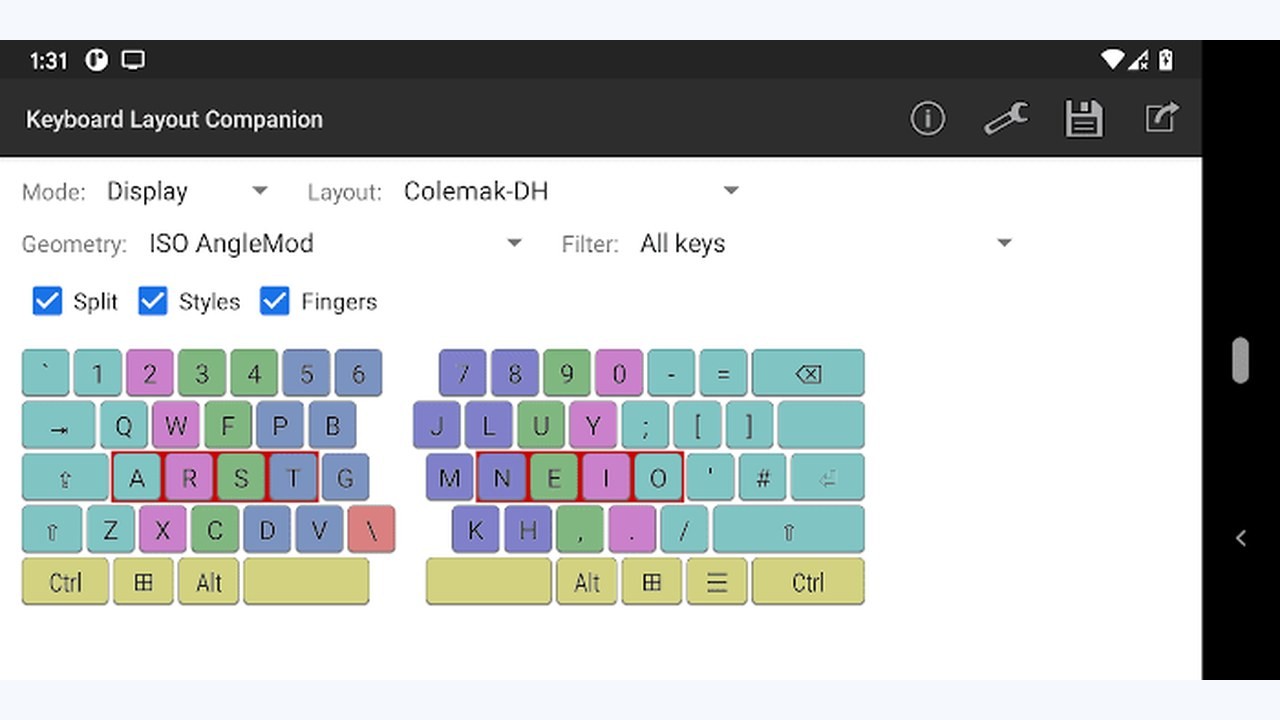Screen dimensions: 1280x720
Task: Click the battery status icon
Action: 1166,60
